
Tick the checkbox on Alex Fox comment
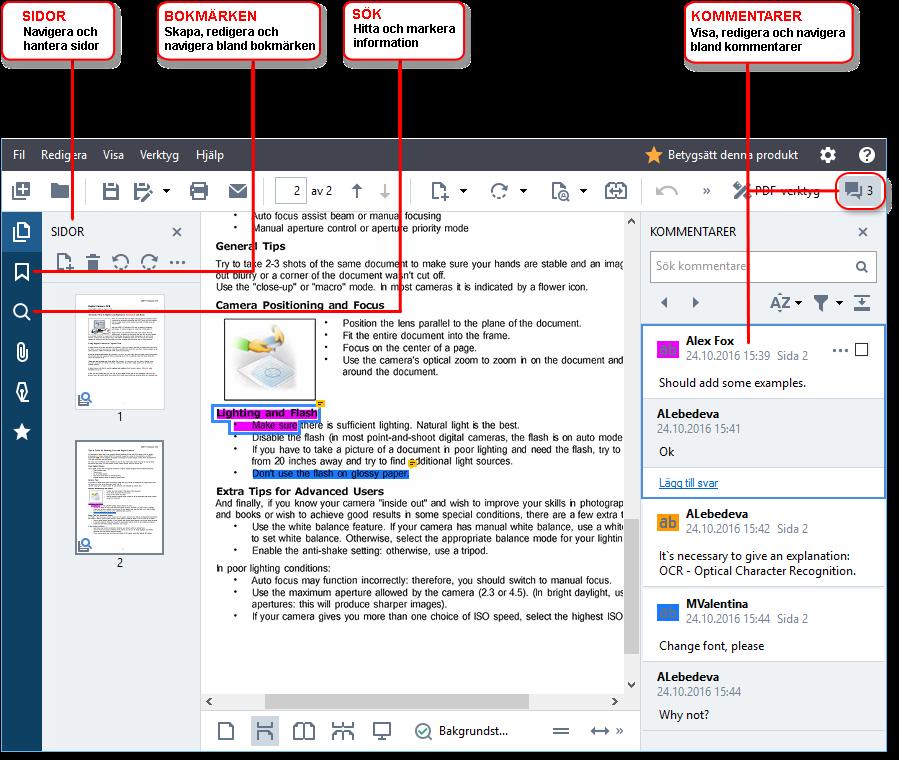pos(861,350)
